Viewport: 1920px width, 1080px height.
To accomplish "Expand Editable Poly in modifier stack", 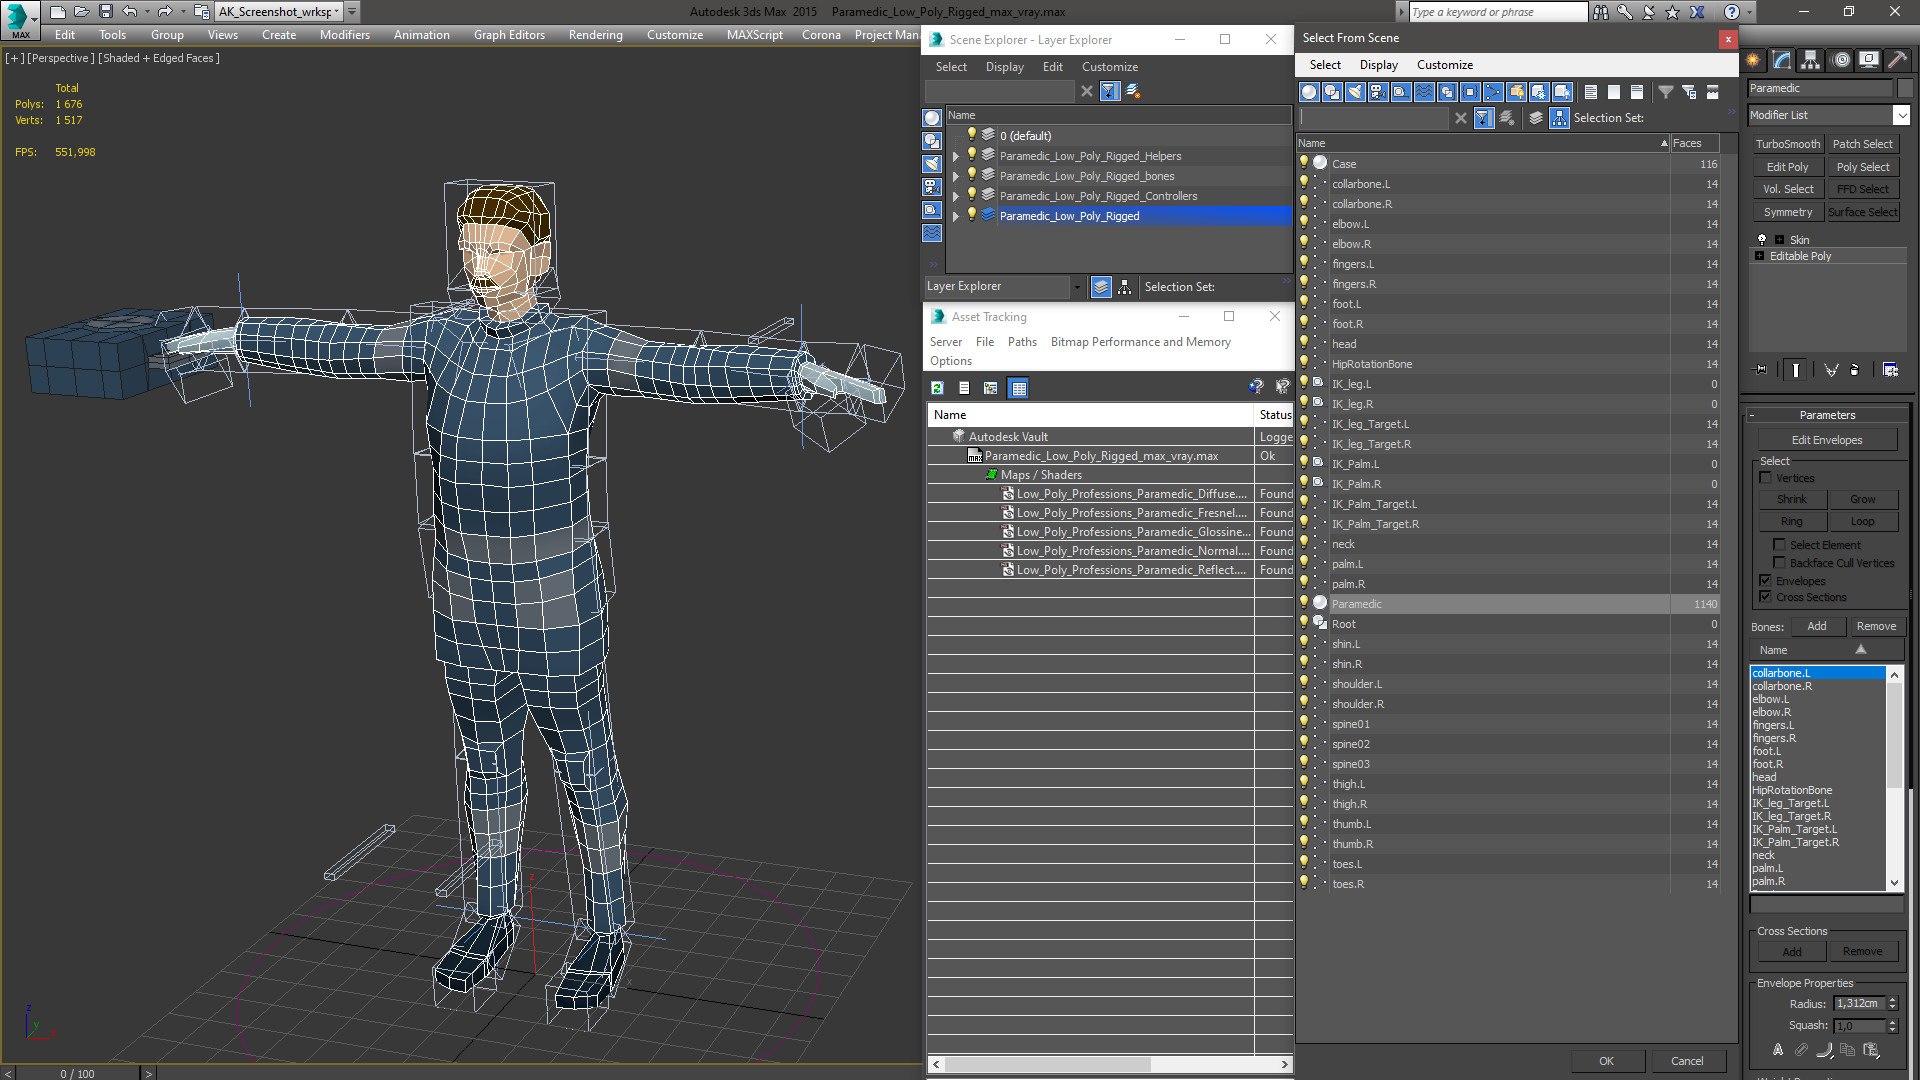I will click(1760, 256).
